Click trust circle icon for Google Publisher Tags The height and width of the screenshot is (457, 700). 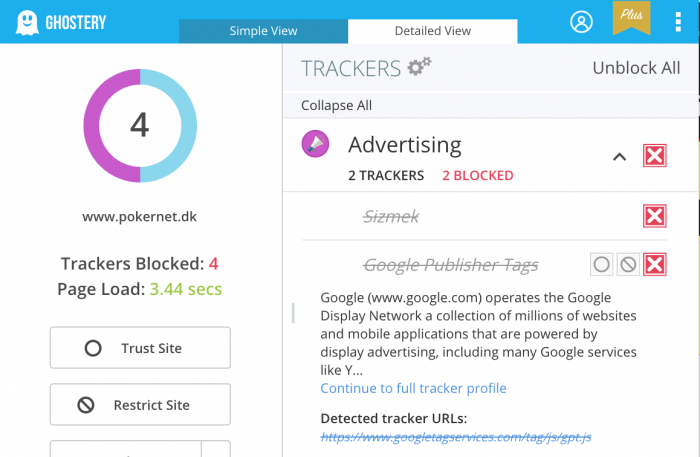pyautogui.click(x=601, y=265)
